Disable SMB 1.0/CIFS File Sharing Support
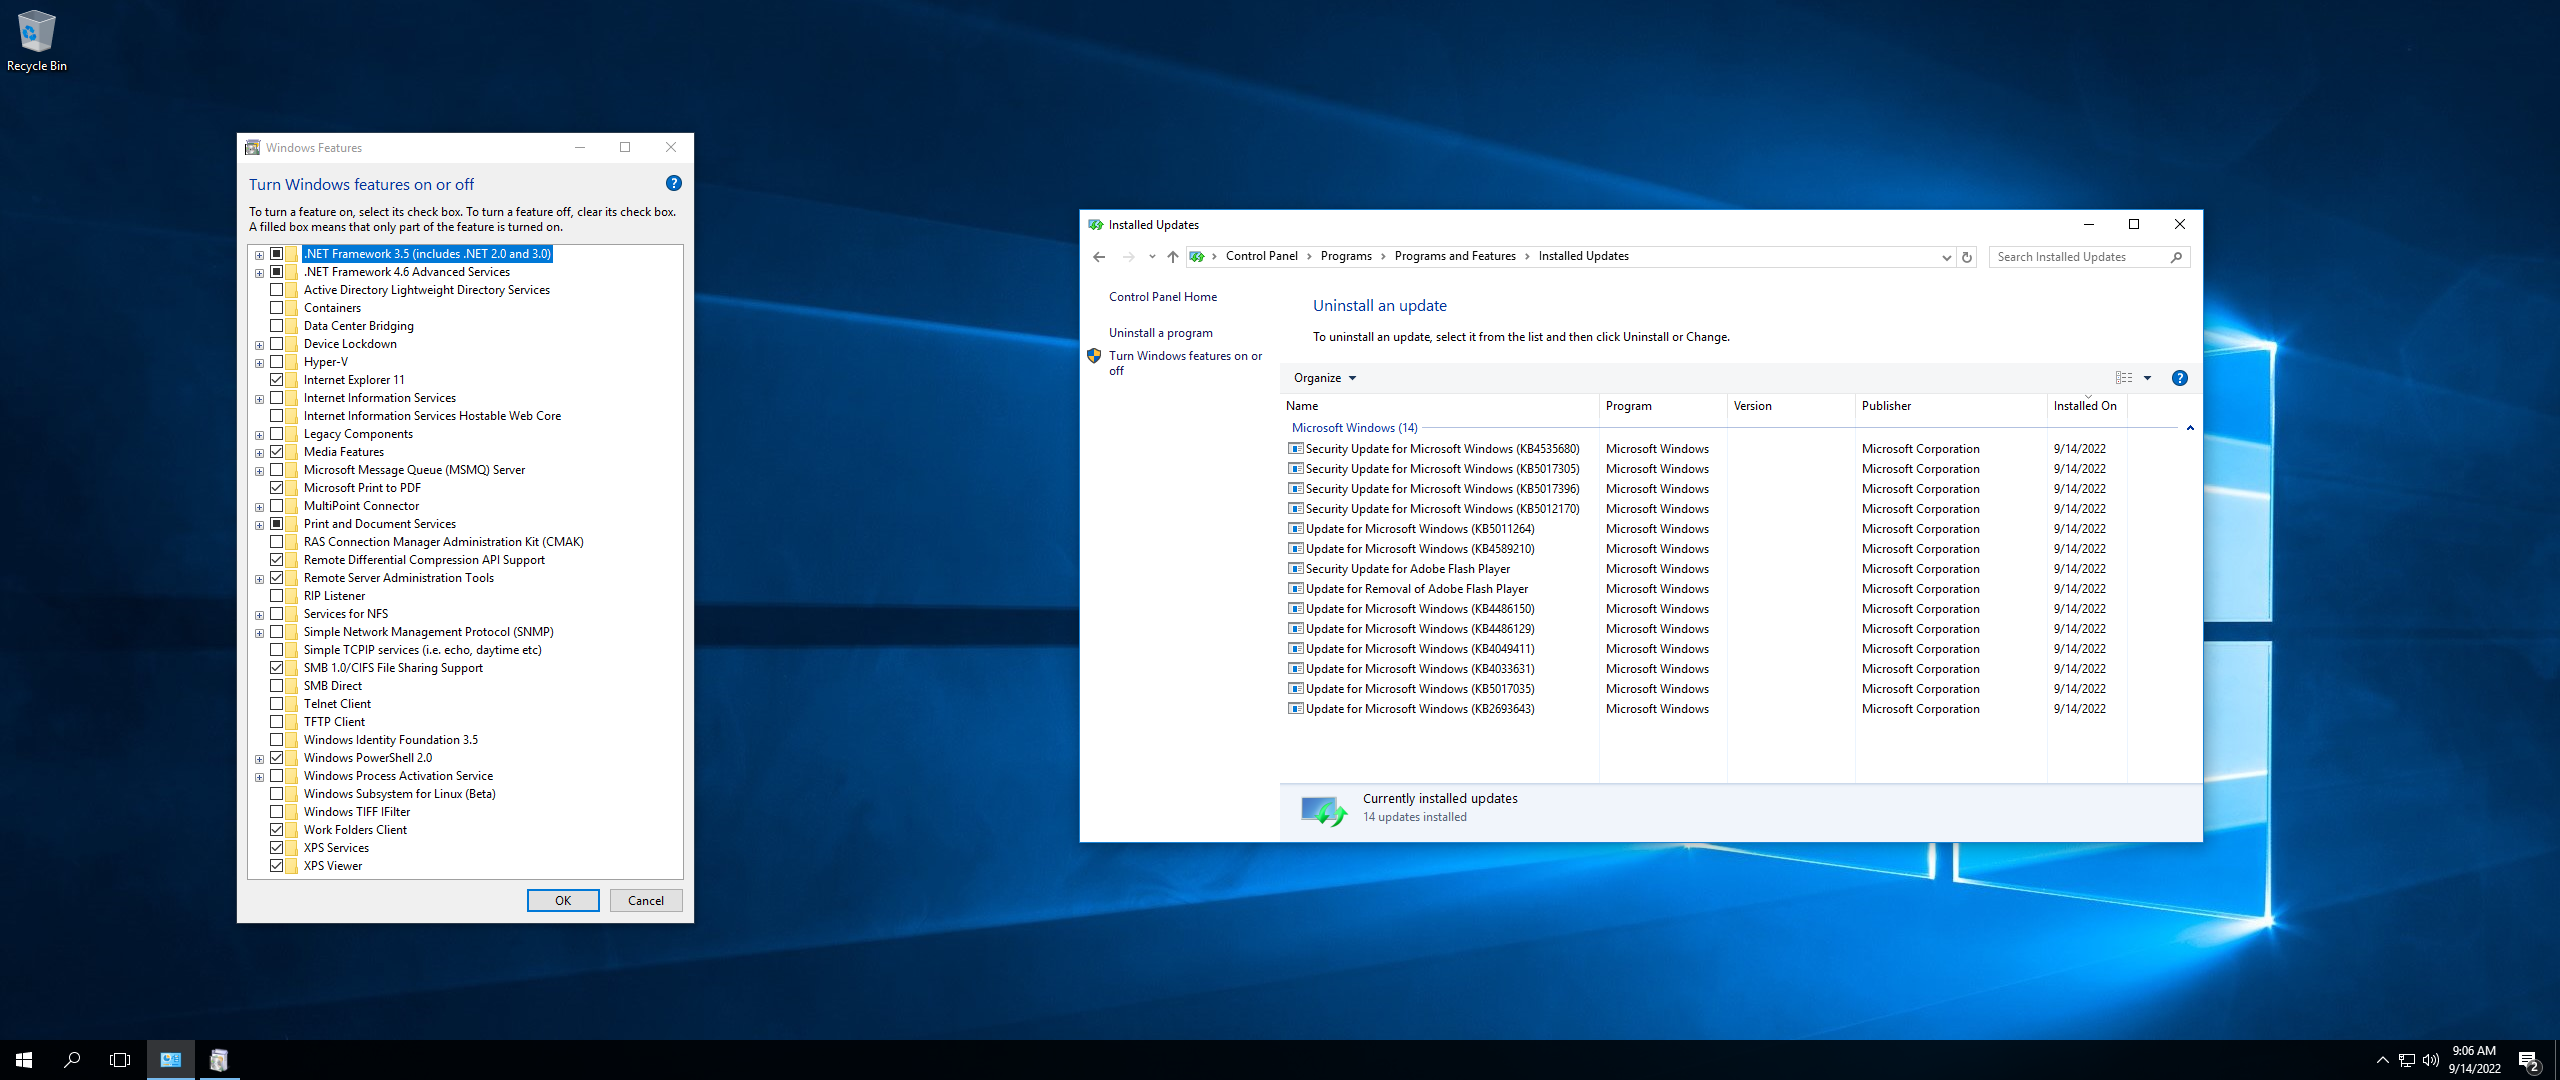The height and width of the screenshot is (1080, 2560). tap(277, 668)
